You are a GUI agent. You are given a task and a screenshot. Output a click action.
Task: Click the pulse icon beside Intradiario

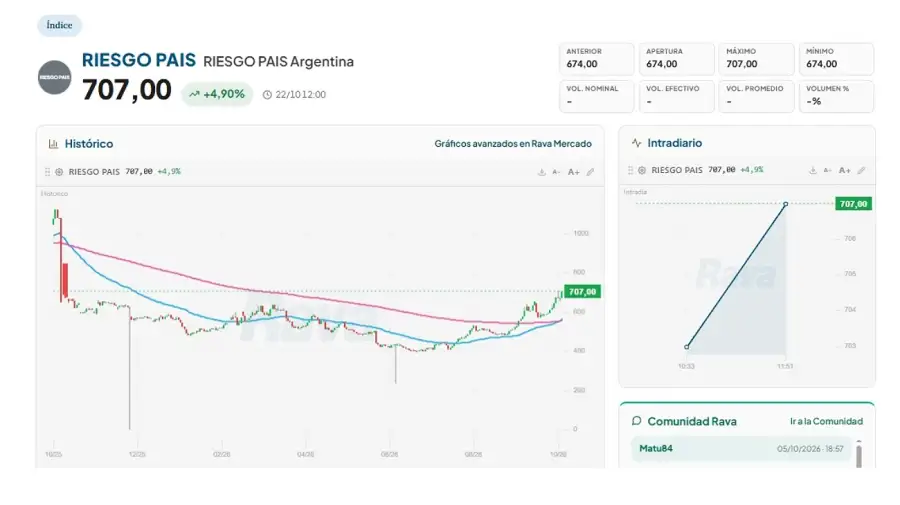tap(636, 143)
